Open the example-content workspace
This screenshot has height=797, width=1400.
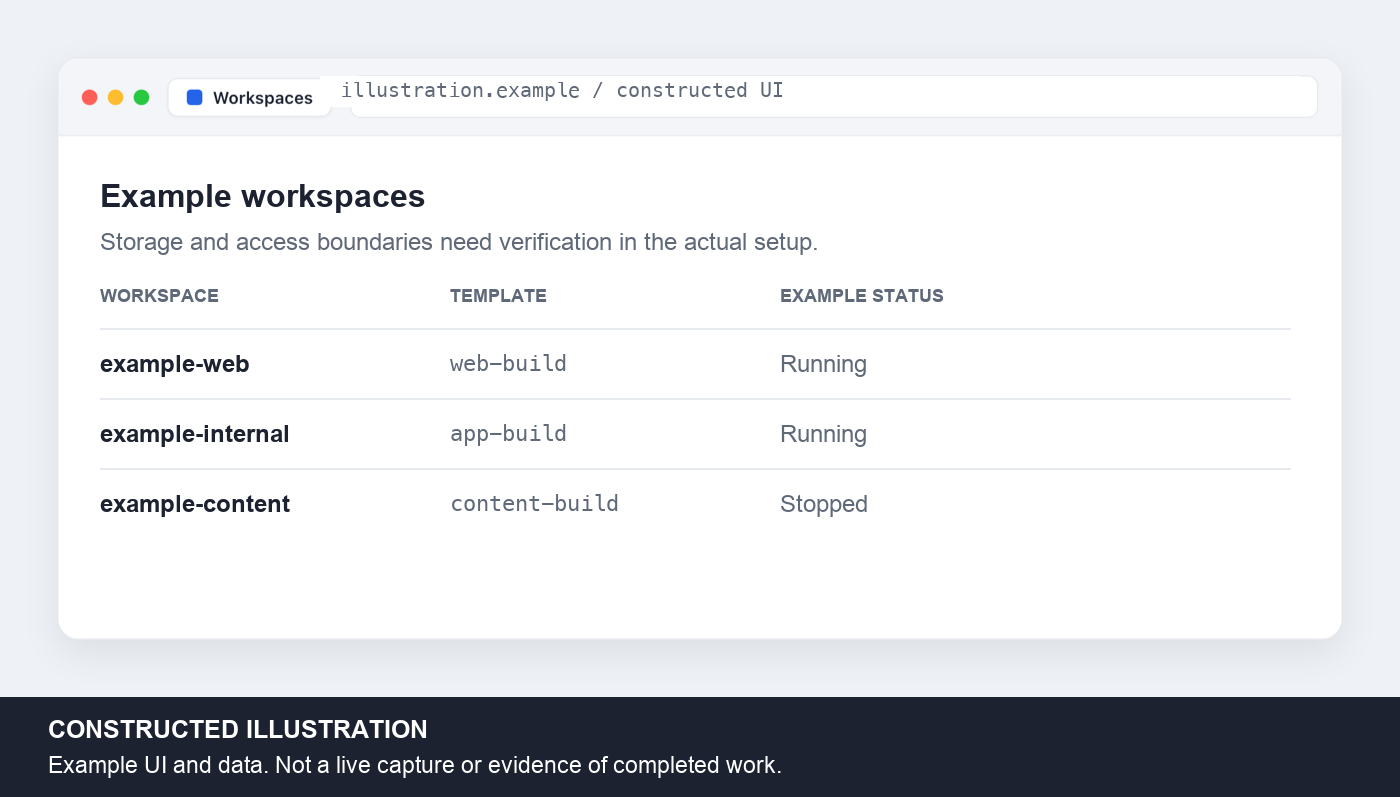click(x=195, y=504)
